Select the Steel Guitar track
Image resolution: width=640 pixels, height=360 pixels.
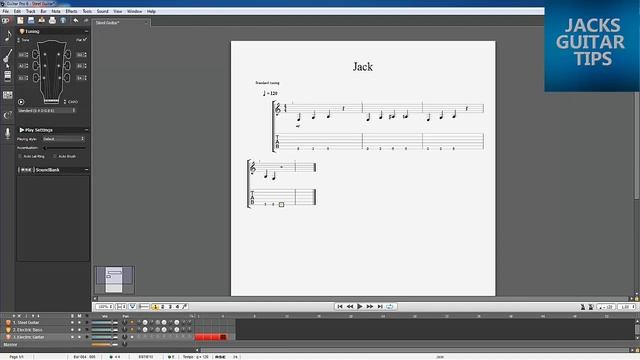coord(27,322)
